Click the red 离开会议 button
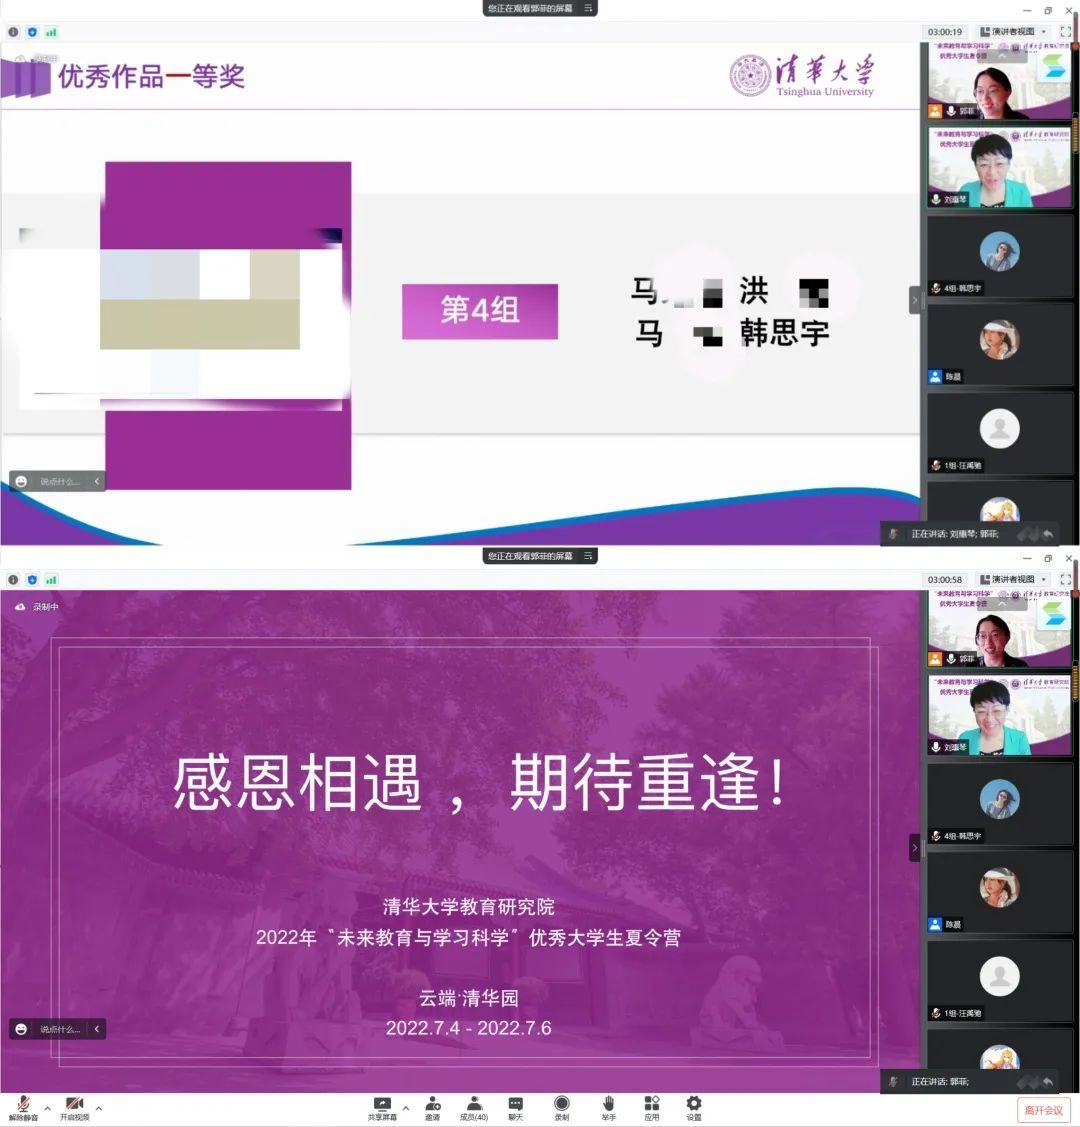 click(1043, 1110)
